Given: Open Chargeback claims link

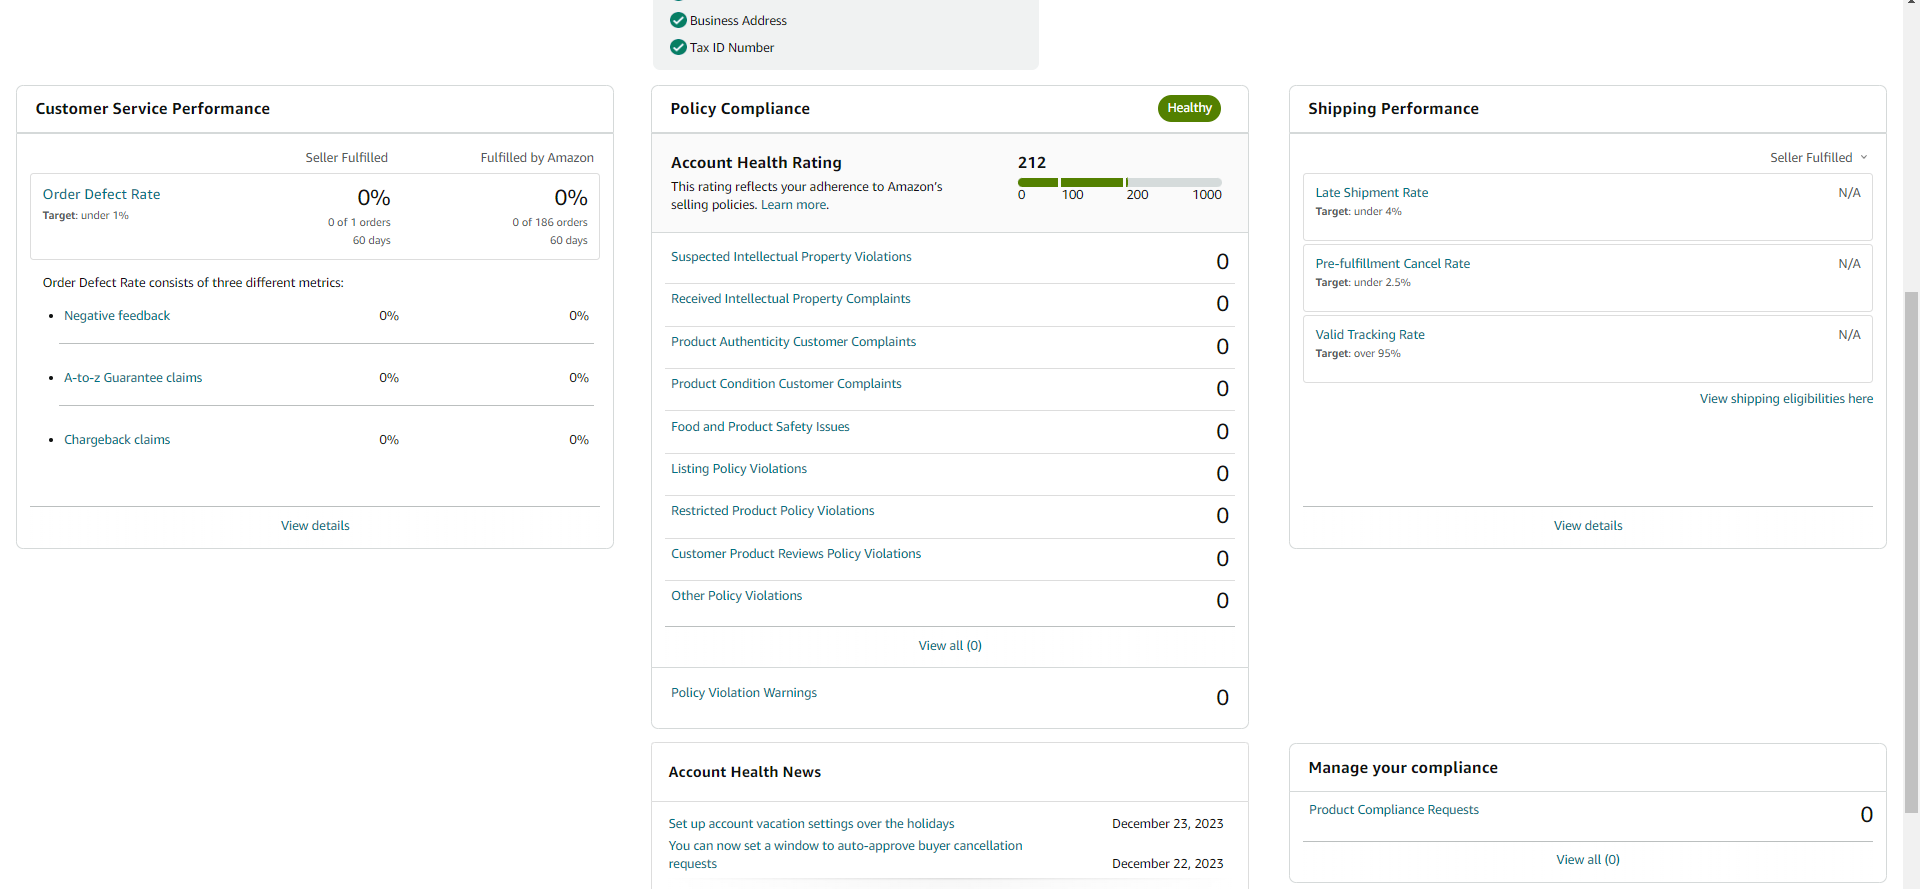Looking at the screenshot, I should pyautogui.click(x=117, y=439).
